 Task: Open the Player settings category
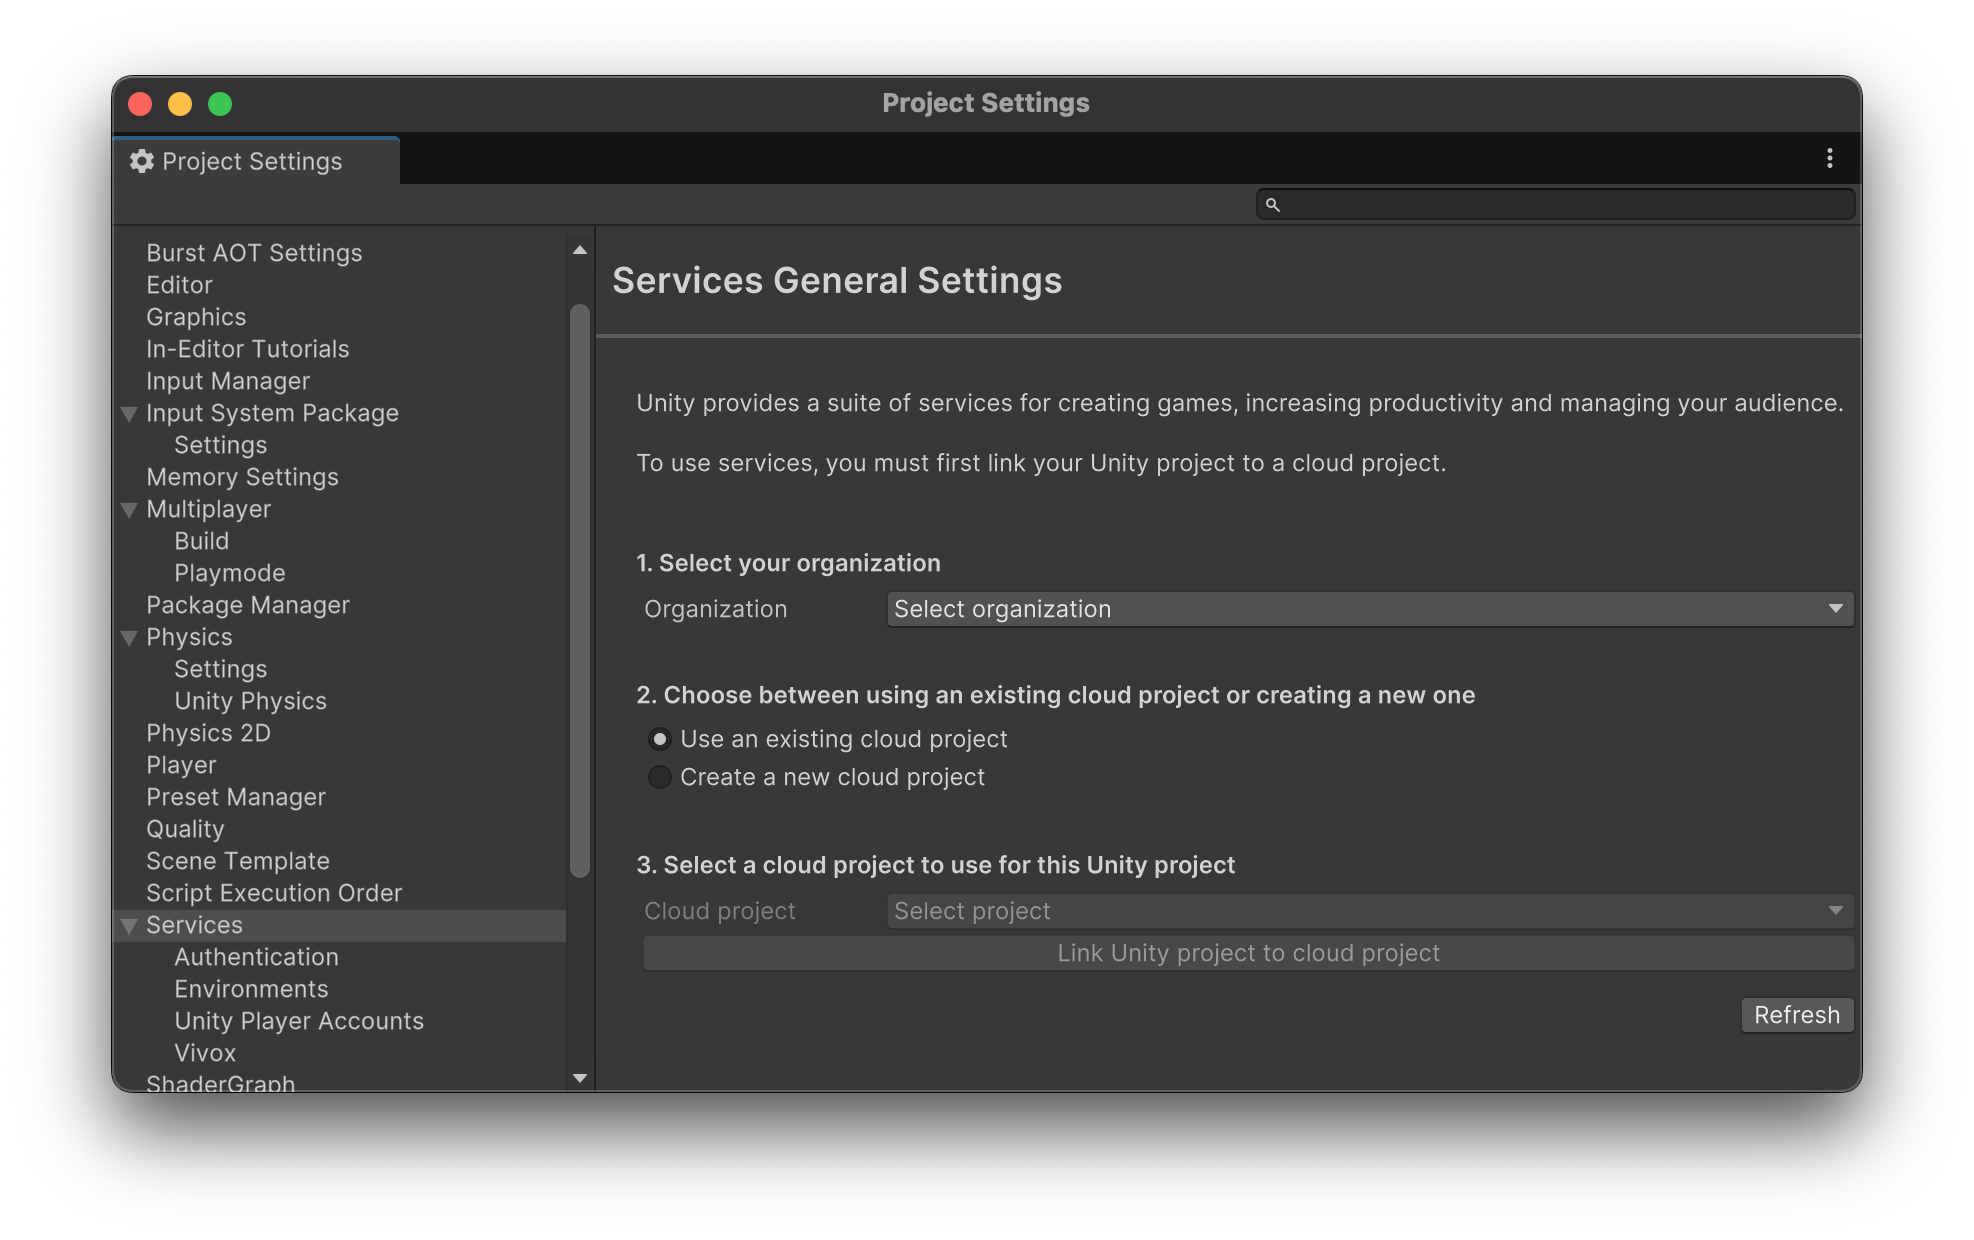click(x=181, y=765)
